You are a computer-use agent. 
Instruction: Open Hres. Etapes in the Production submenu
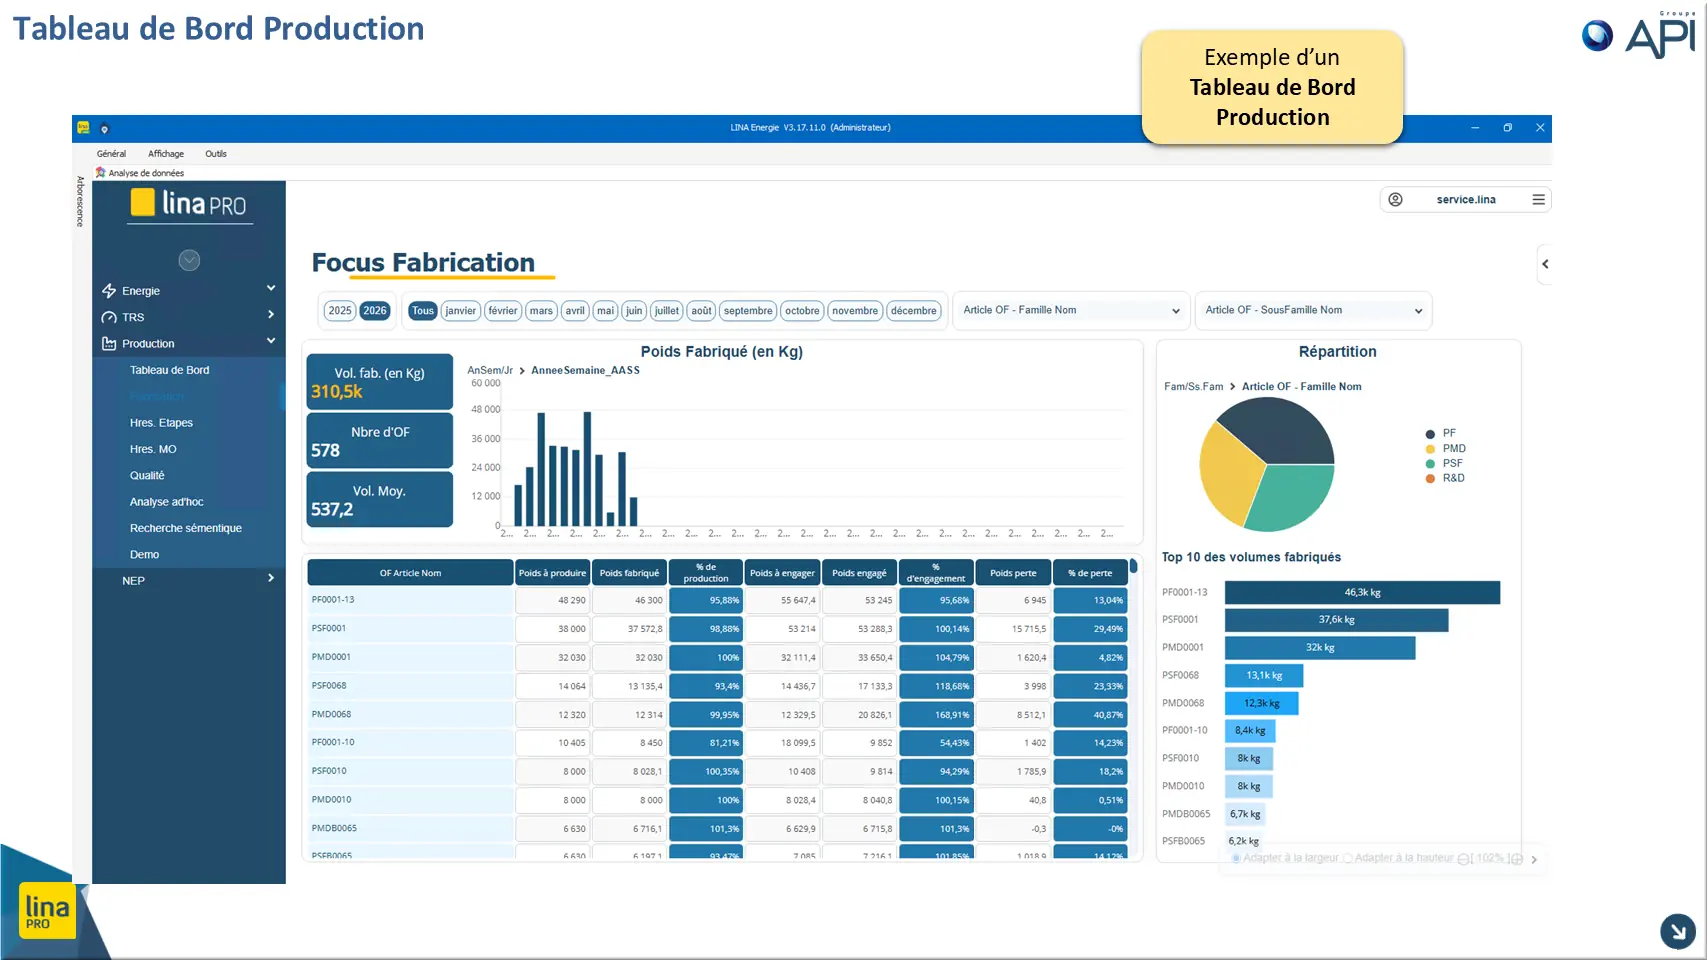(161, 423)
